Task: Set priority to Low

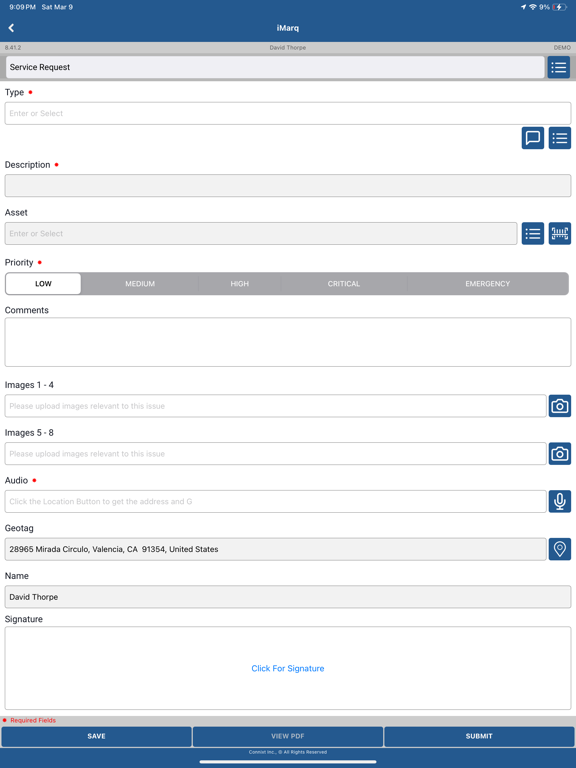Action: pos(43,284)
